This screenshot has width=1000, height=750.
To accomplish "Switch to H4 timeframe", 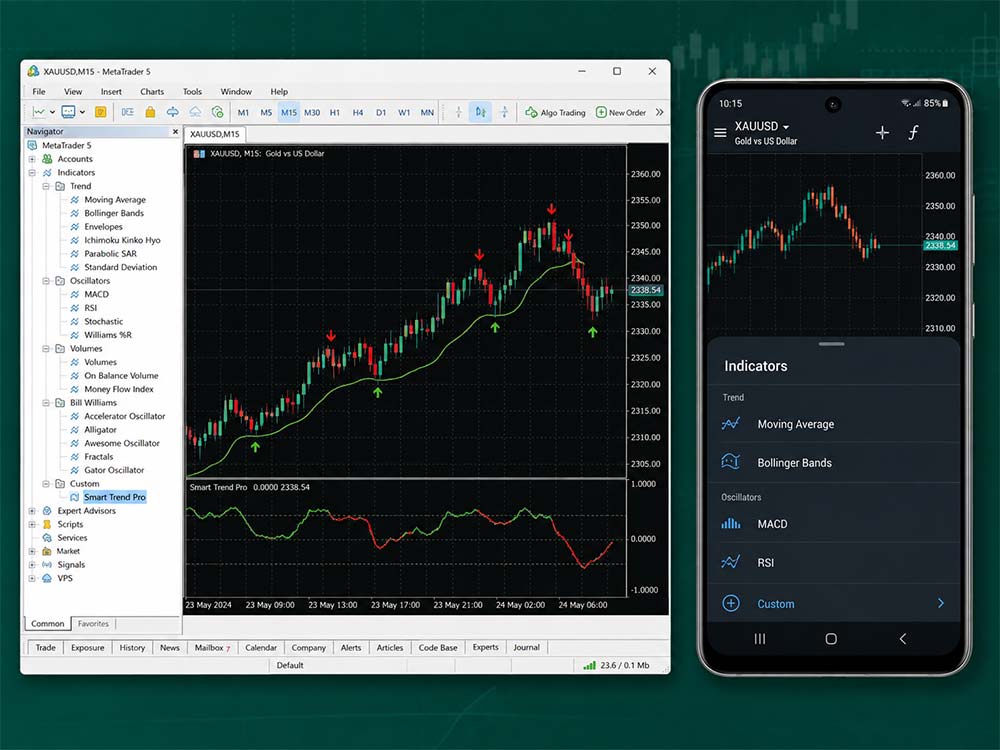I will point(358,112).
